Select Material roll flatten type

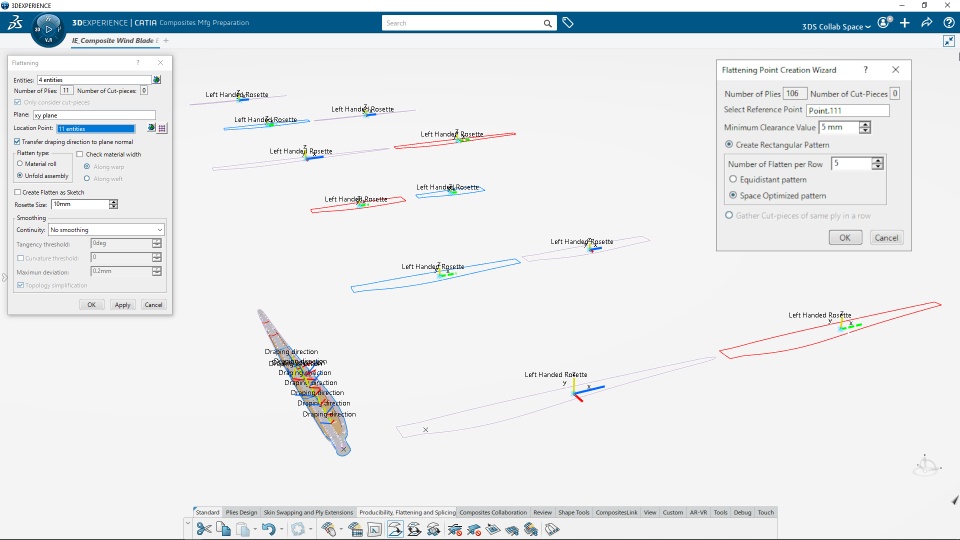pyautogui.click(x=20, y=163)
